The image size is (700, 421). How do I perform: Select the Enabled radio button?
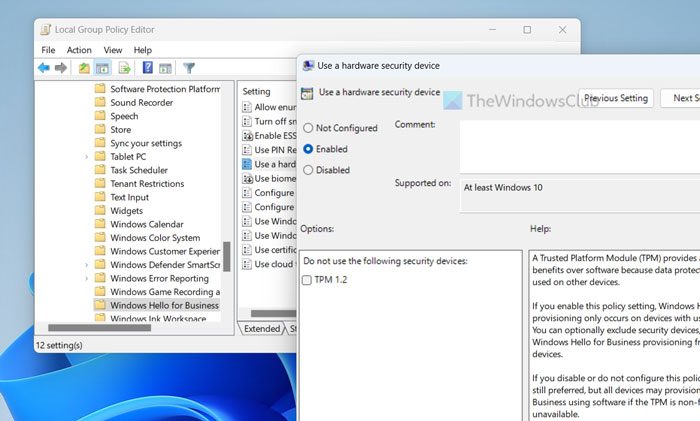[x=308, y=149]
